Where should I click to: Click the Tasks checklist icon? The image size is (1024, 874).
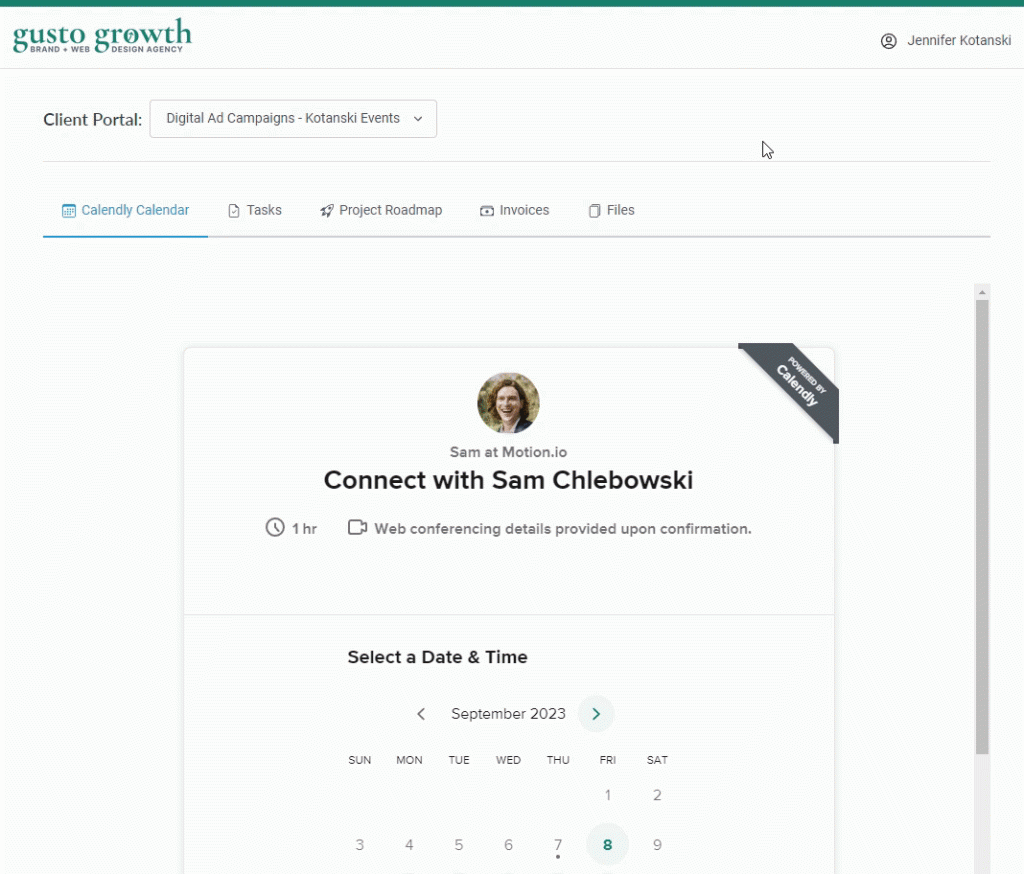234,210
